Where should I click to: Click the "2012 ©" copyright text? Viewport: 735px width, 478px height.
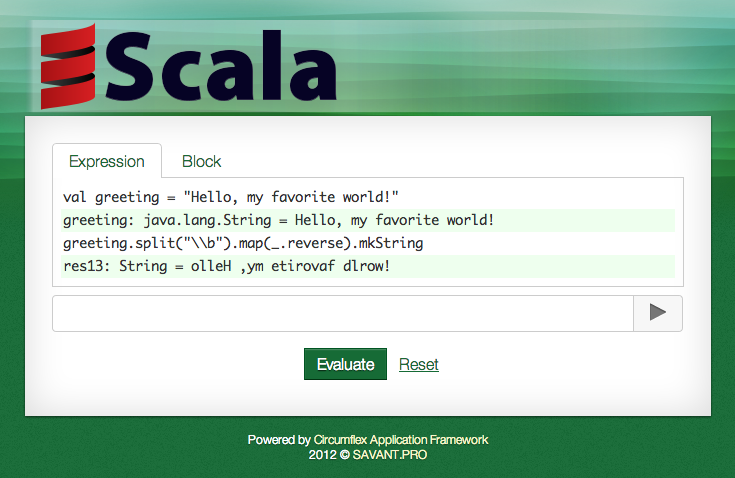[x=329, y=454]
